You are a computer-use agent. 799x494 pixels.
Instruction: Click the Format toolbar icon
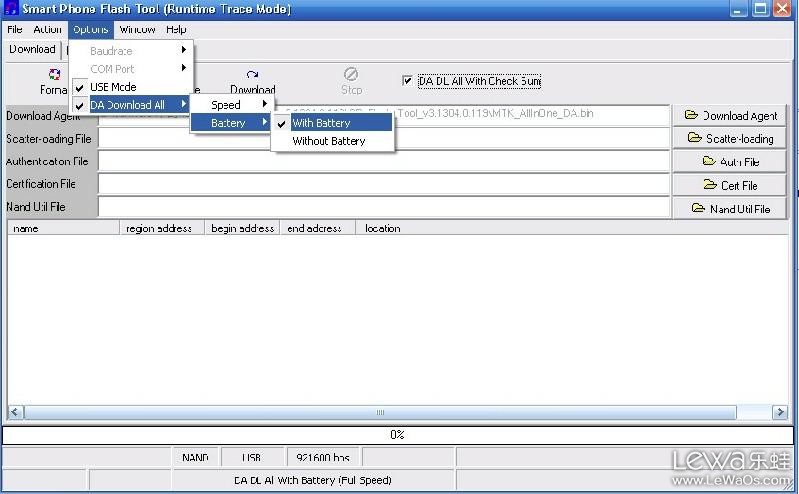(x=54, y=74)
